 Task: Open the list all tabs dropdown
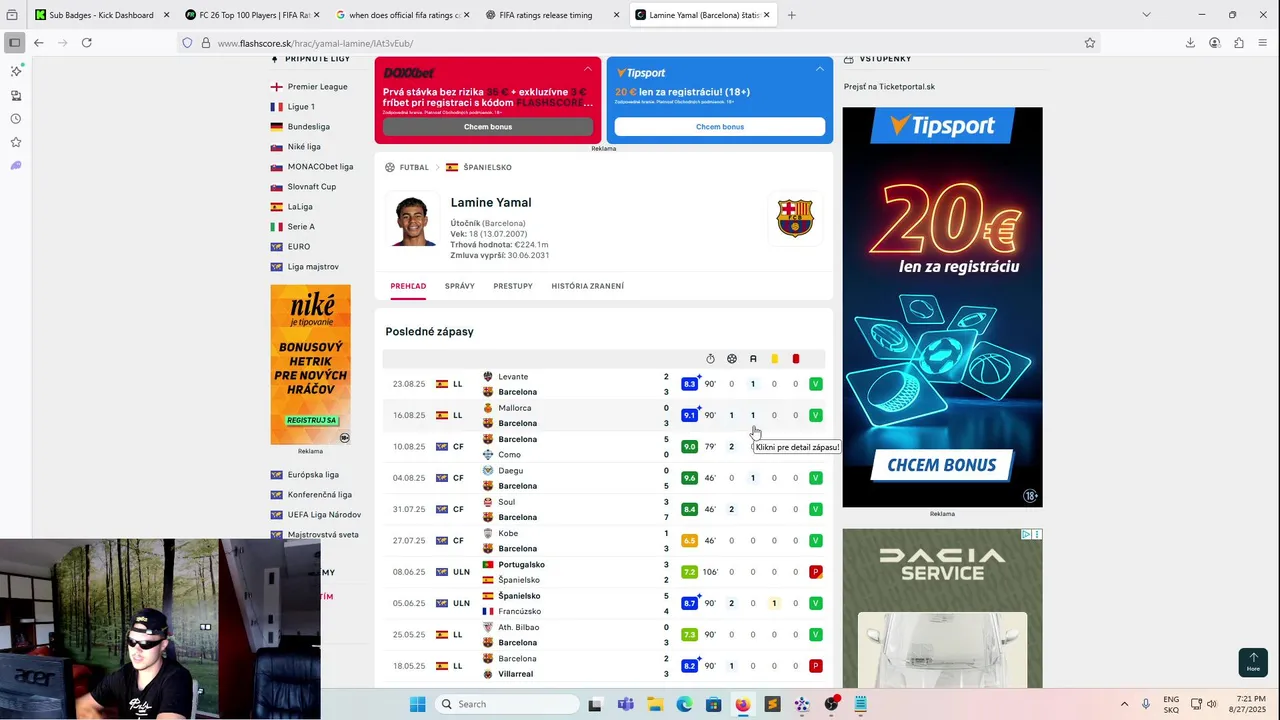coord(1146,15)
